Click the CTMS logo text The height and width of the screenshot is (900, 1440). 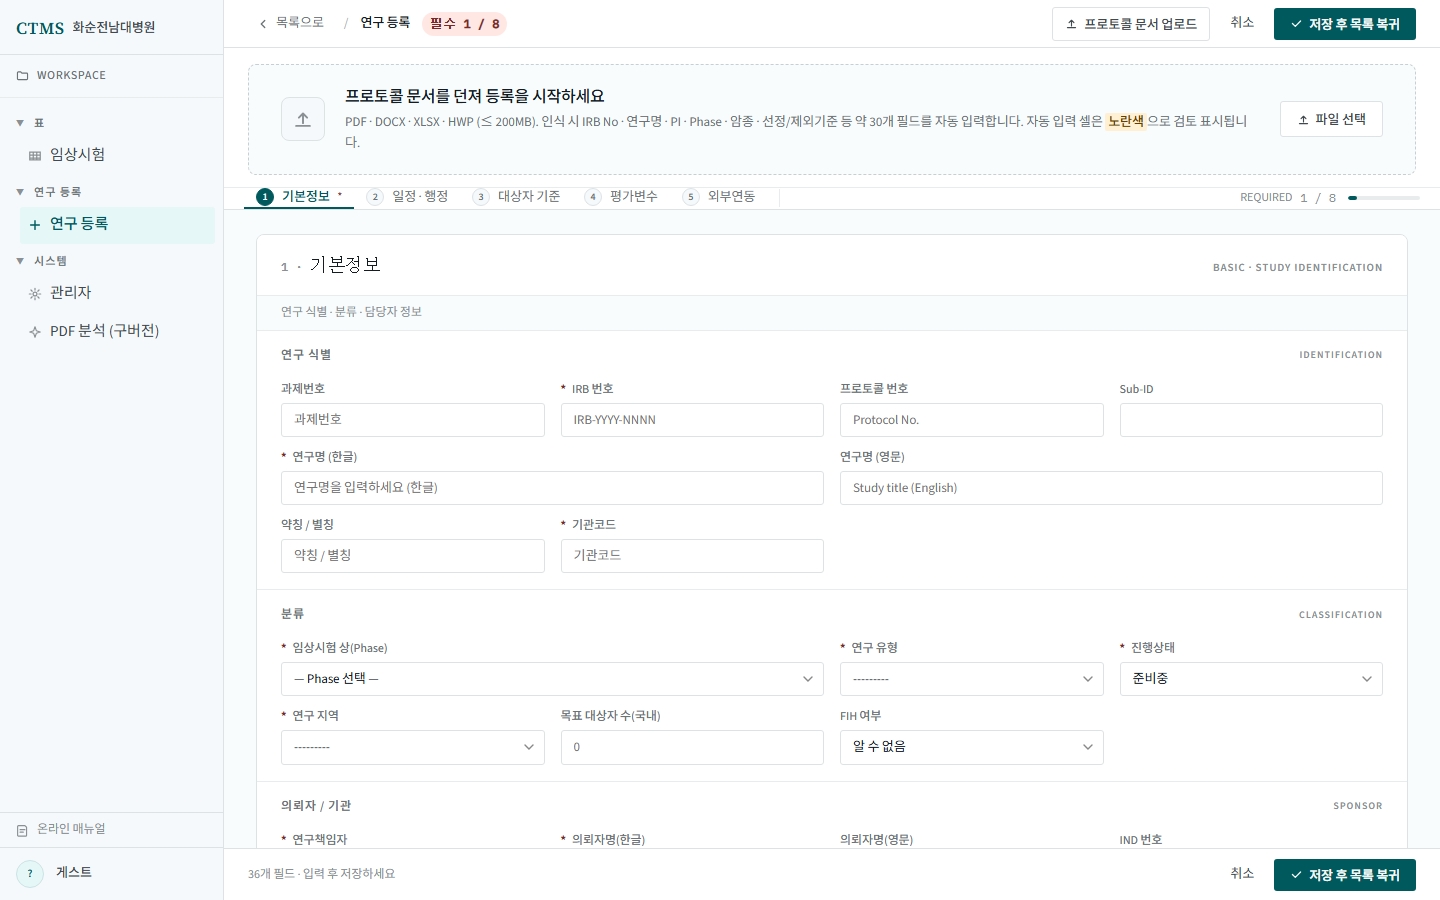(40, 28)
